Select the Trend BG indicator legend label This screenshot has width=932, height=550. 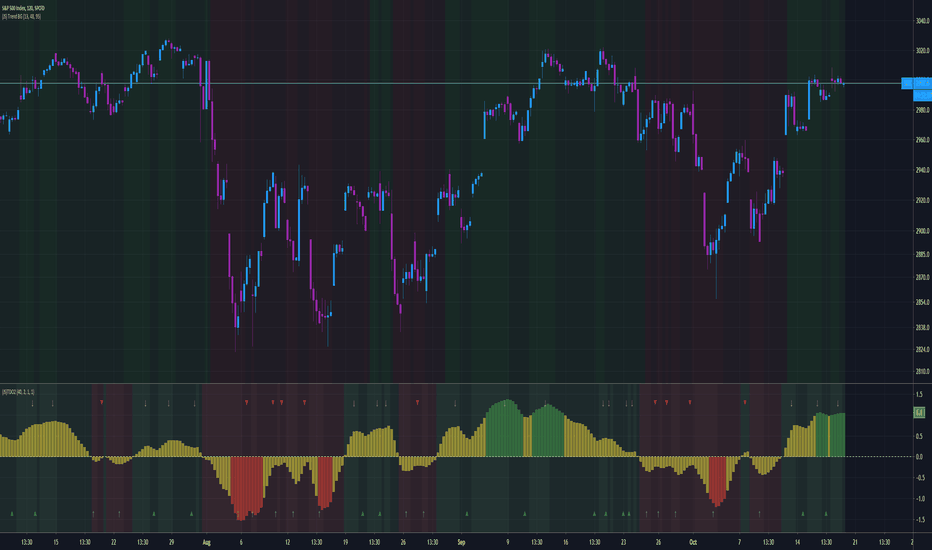click(21, 17)
